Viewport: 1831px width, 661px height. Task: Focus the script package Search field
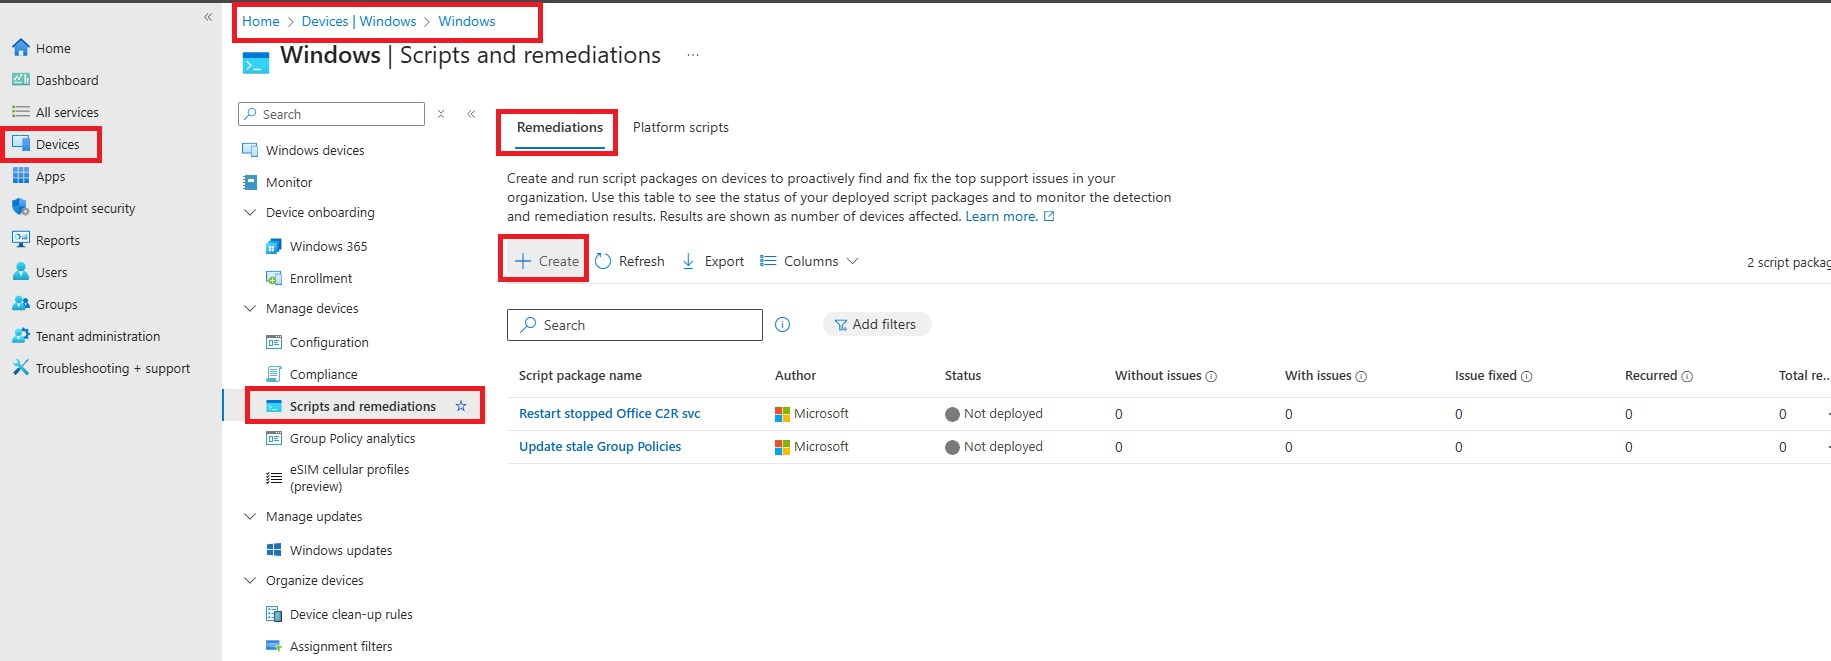click(x=635, y=325)
